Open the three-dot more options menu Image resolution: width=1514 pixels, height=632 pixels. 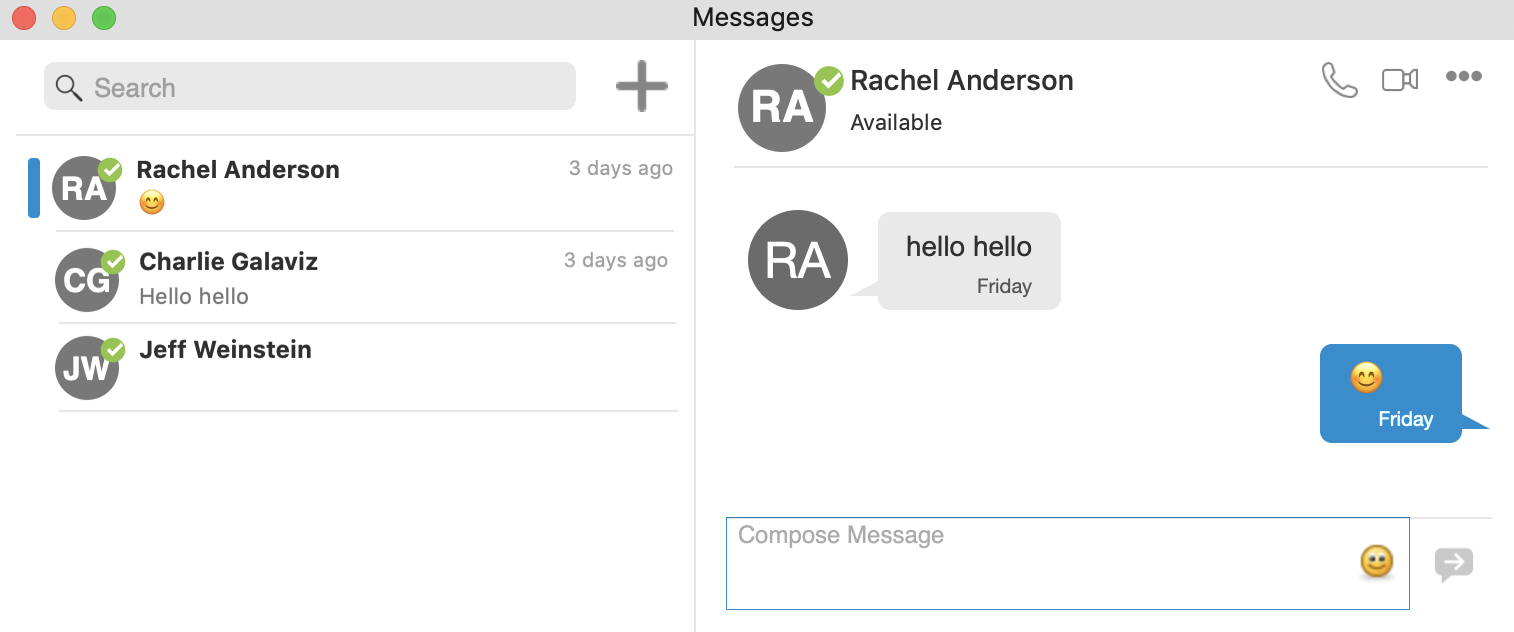click(1463, 77)
